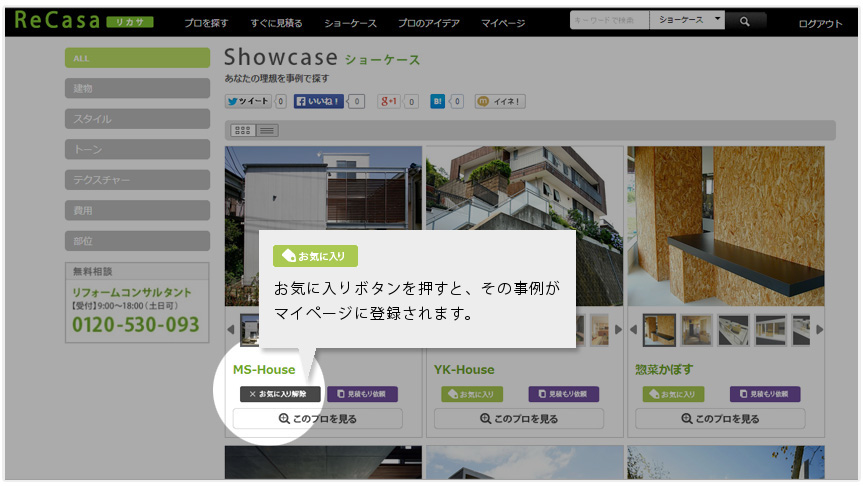Open 惣菜かぼす title link
The image size is (863, 486).
coord(664,370)
